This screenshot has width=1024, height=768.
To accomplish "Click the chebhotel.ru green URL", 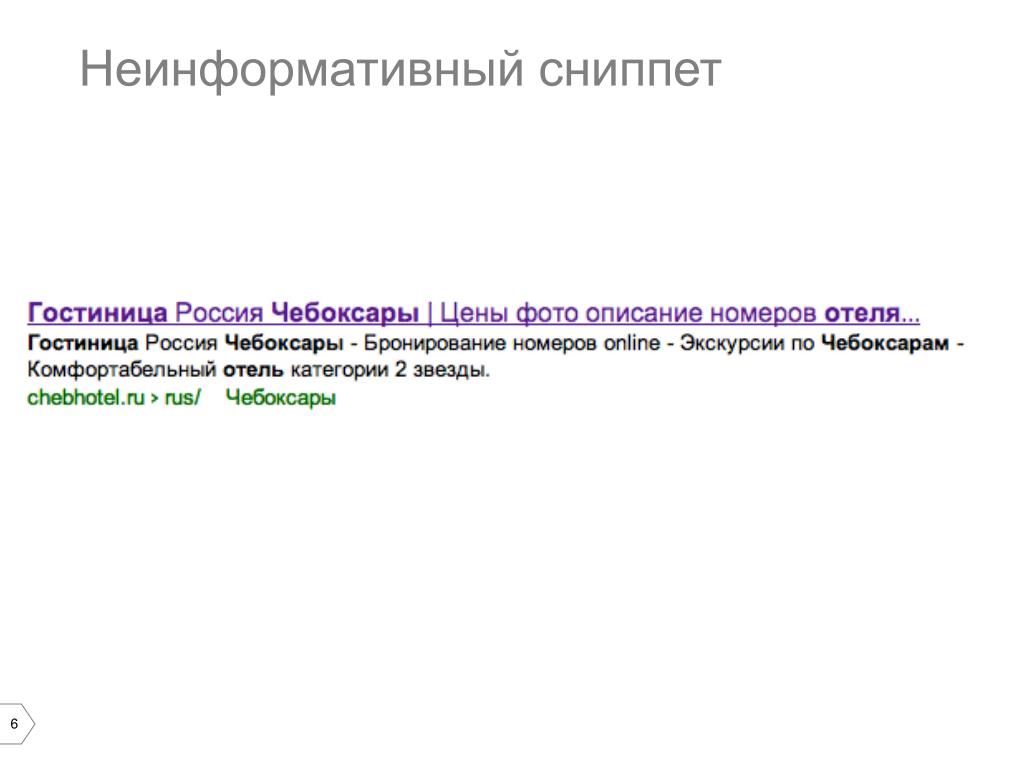I will [114, 398].
